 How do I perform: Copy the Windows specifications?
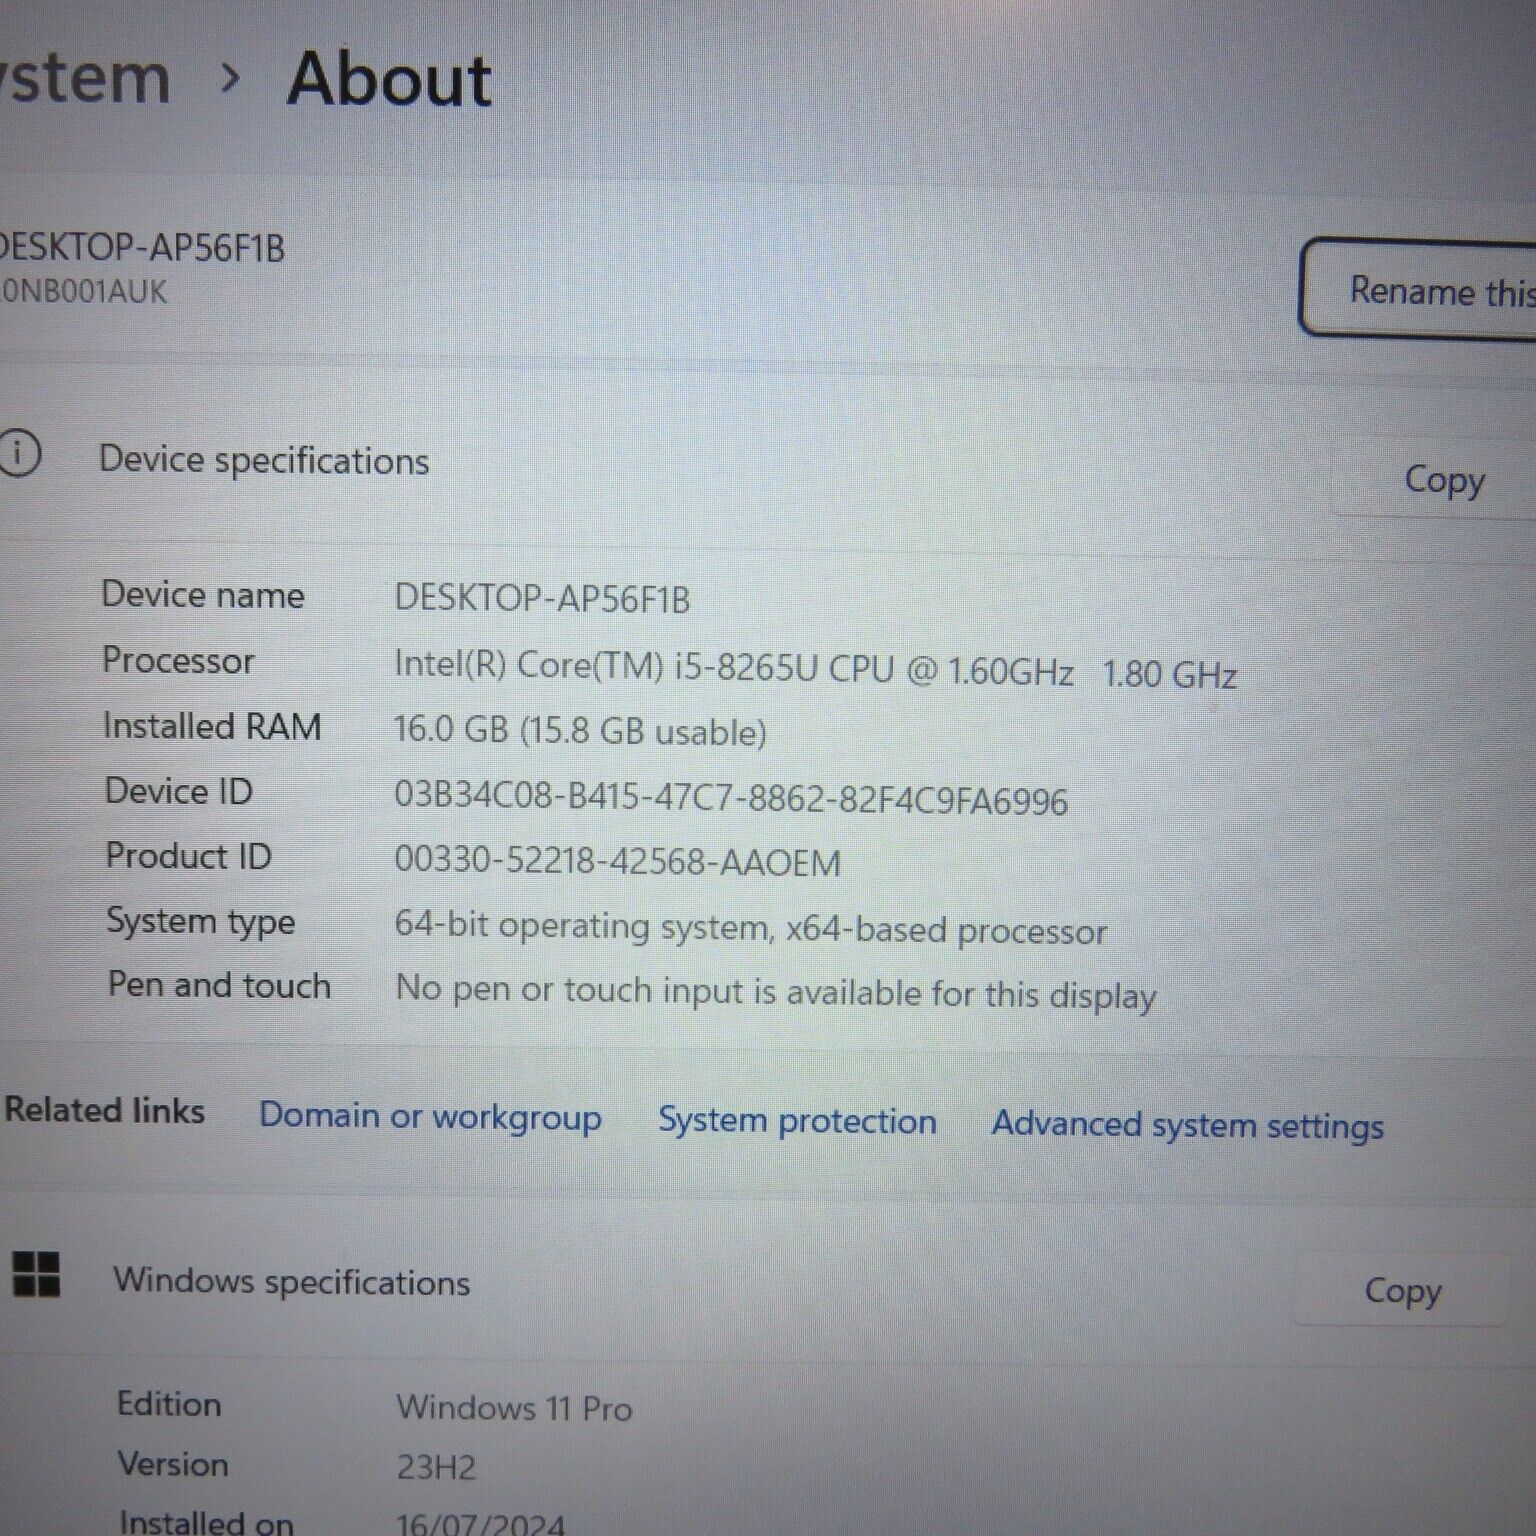point(1403,1291)
